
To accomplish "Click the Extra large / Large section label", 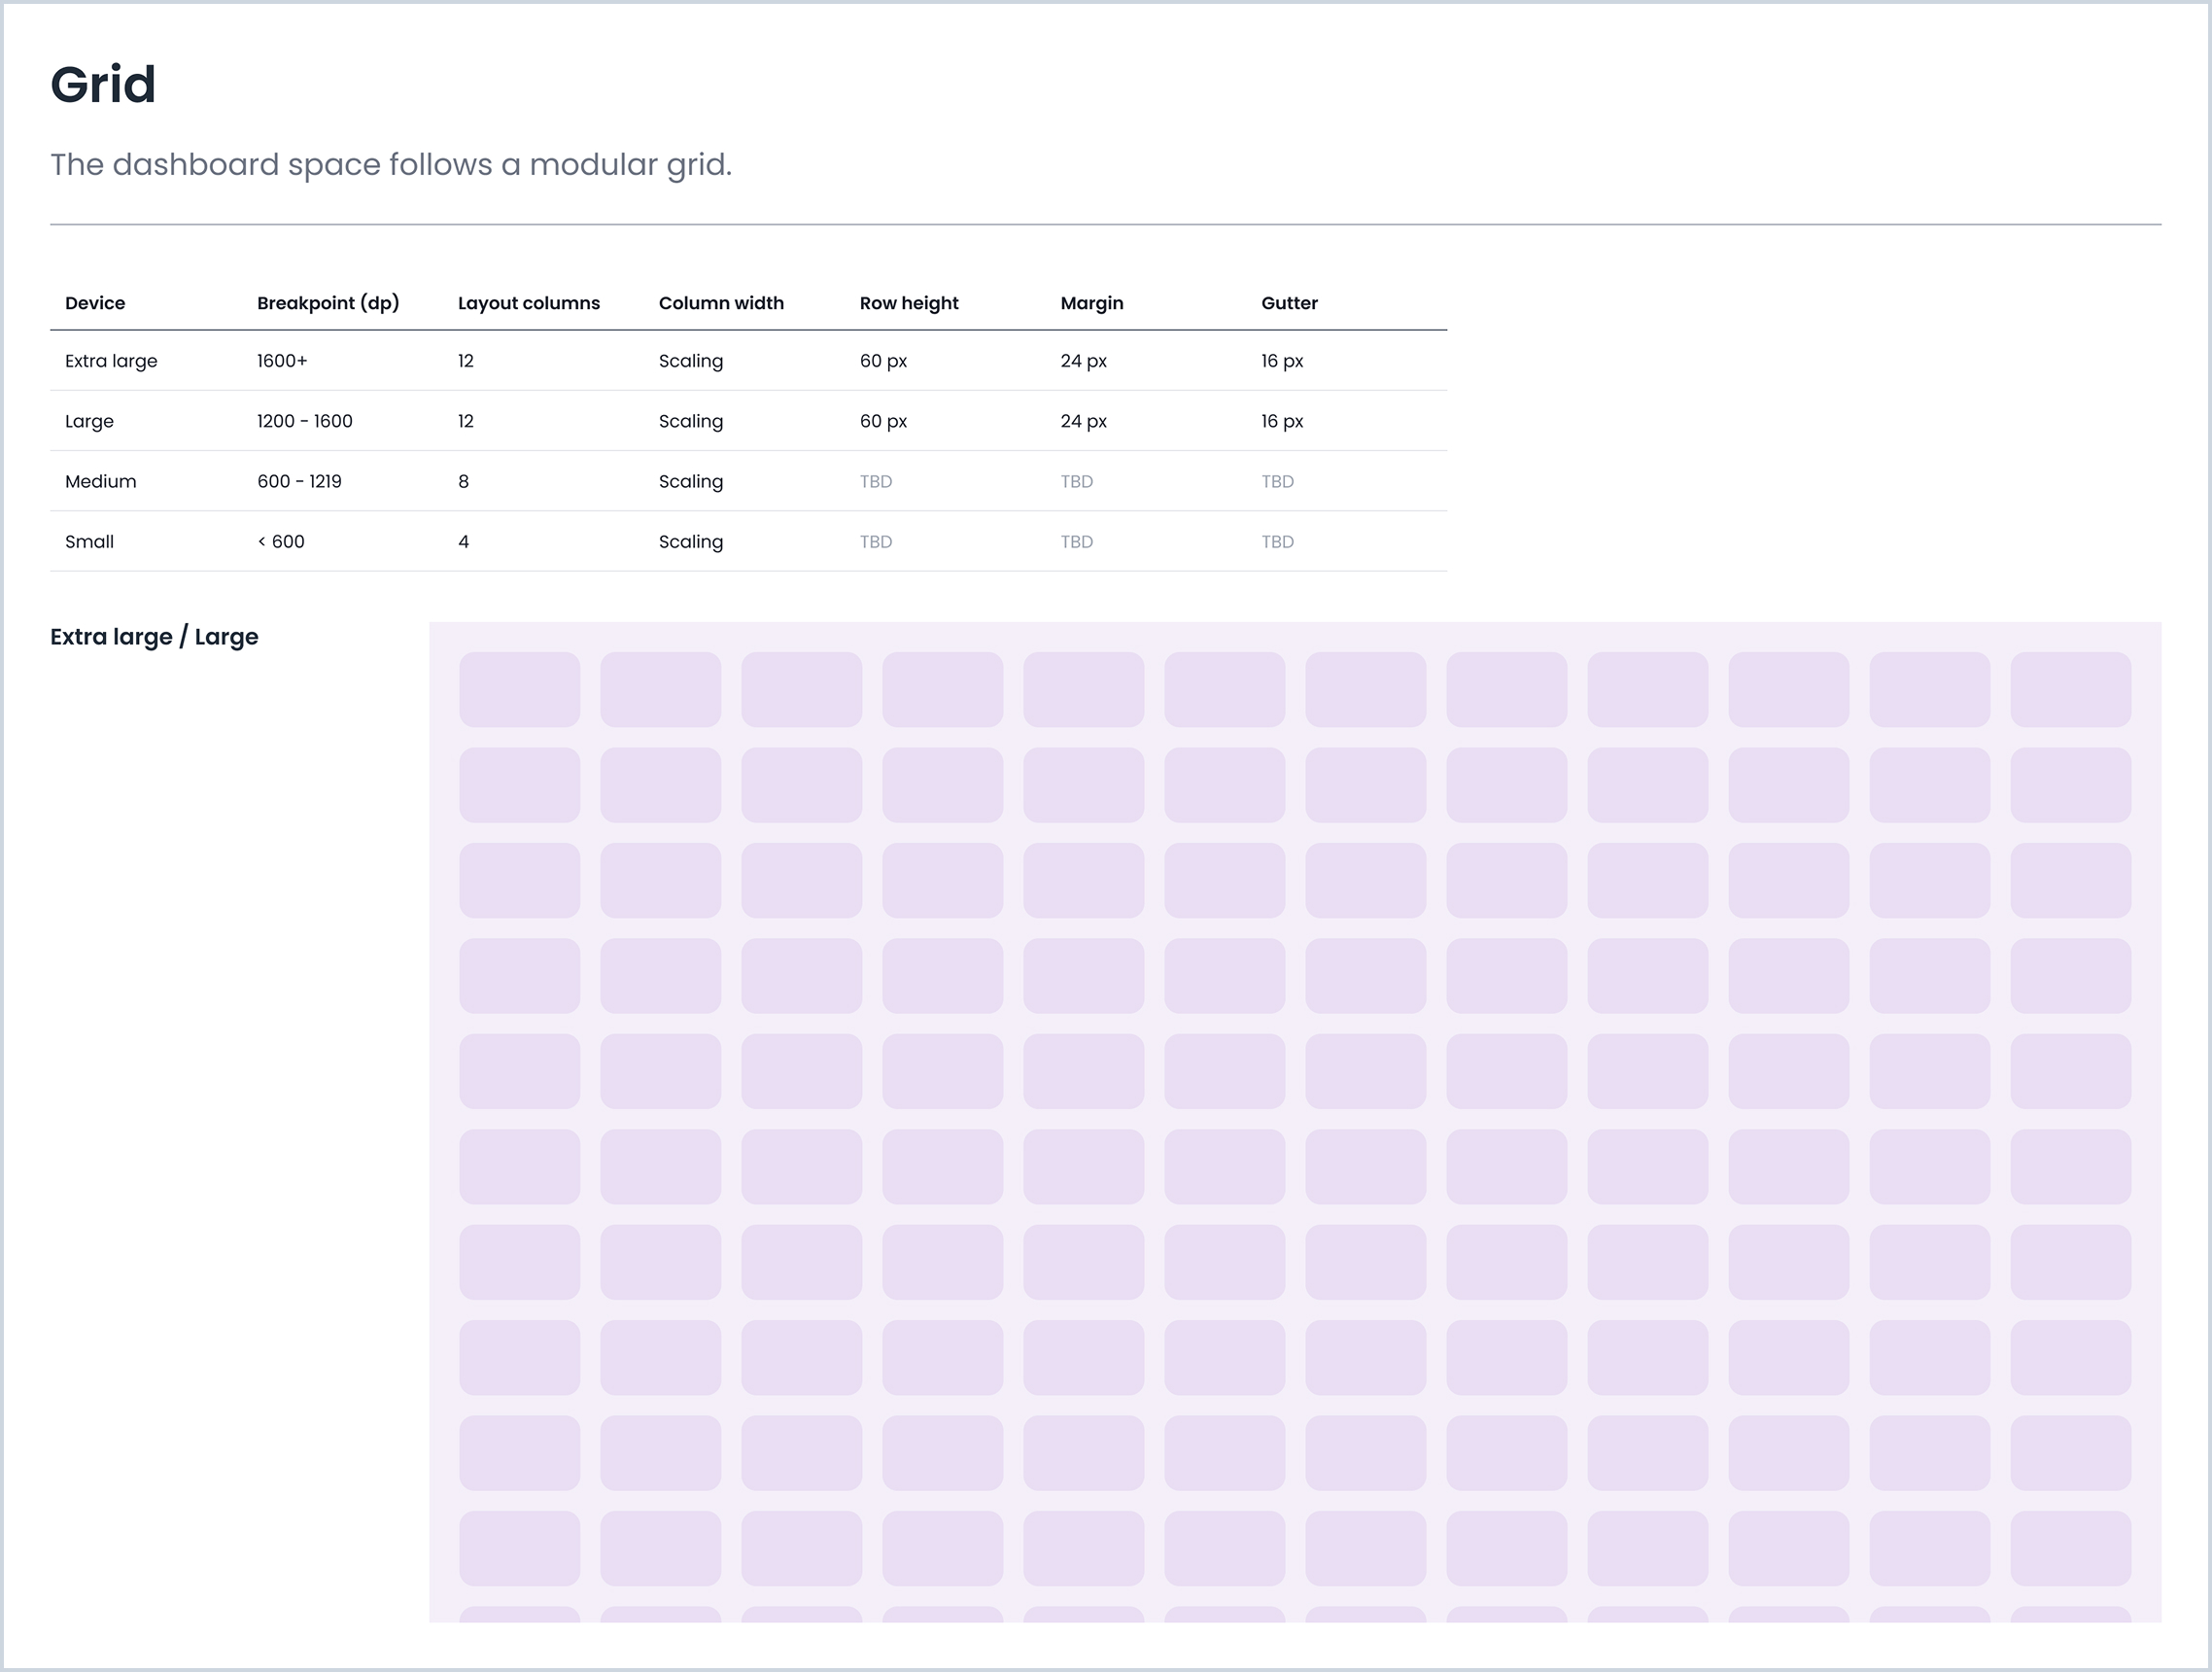I will (x=155, y=636).
